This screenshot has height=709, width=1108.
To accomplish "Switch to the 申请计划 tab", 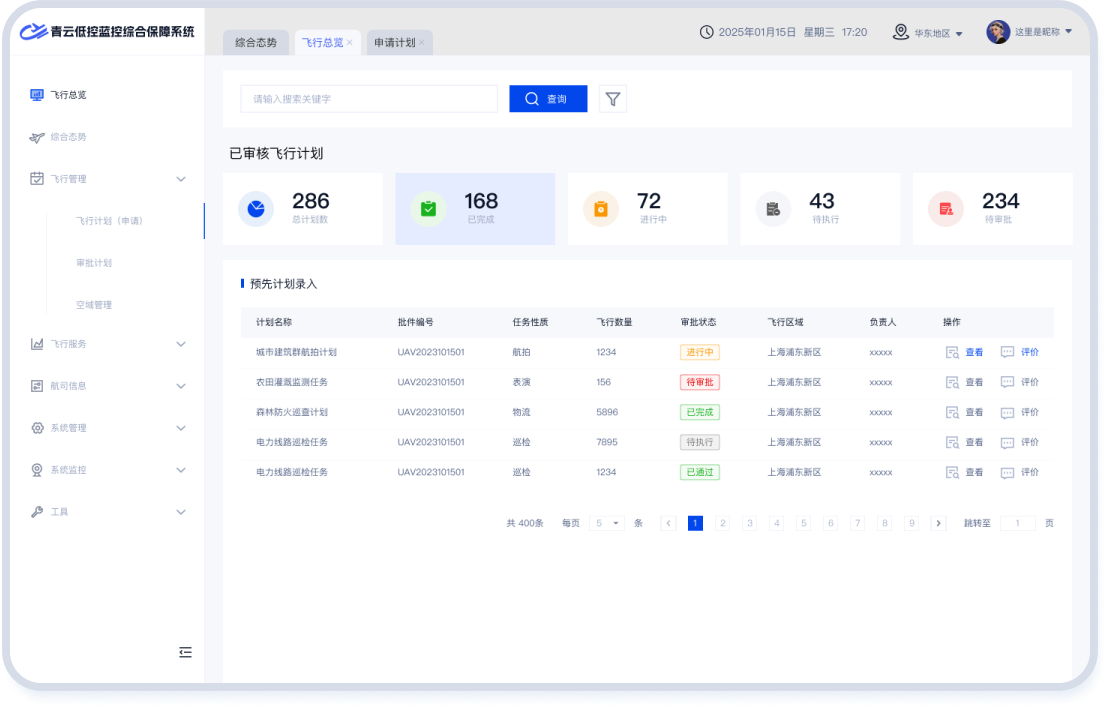I will point(394,43).
